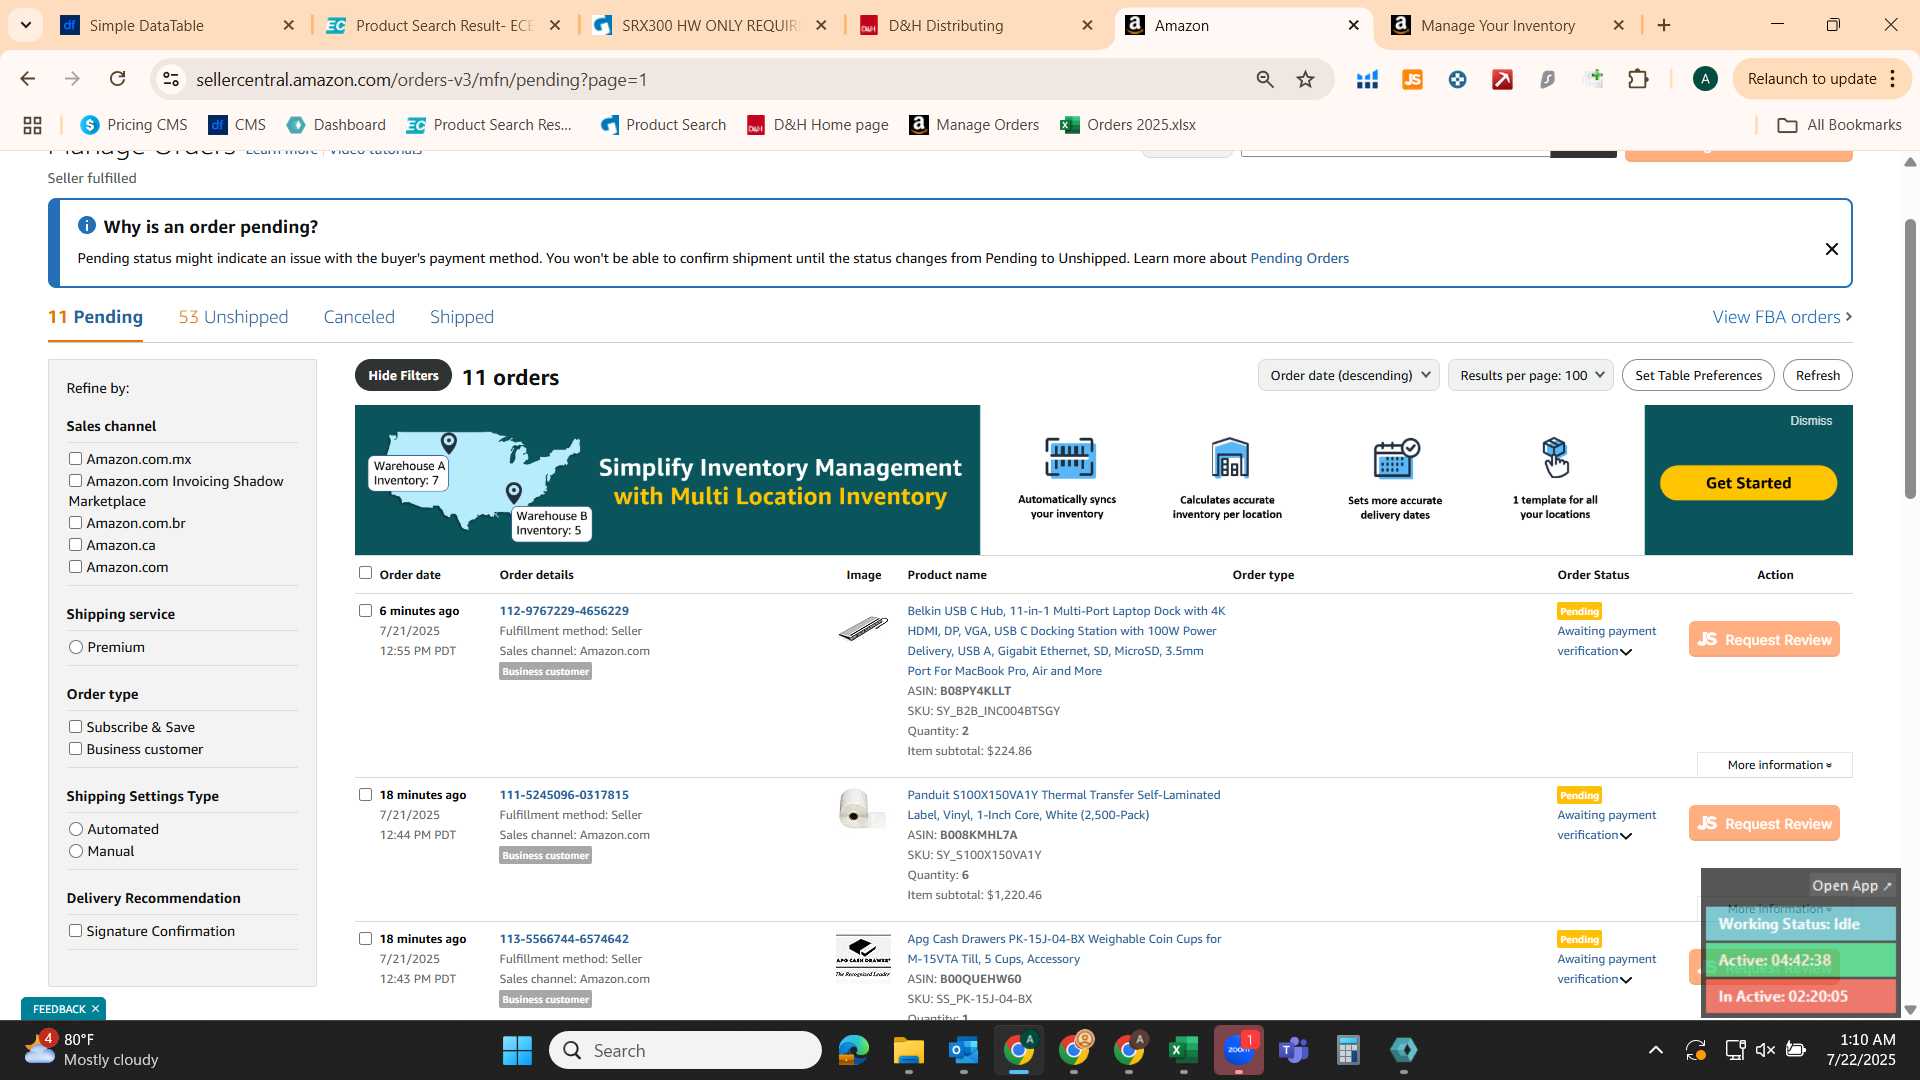Expand Belkin order awaiting payment status

pyautogui.click(x=1626, y=652)
